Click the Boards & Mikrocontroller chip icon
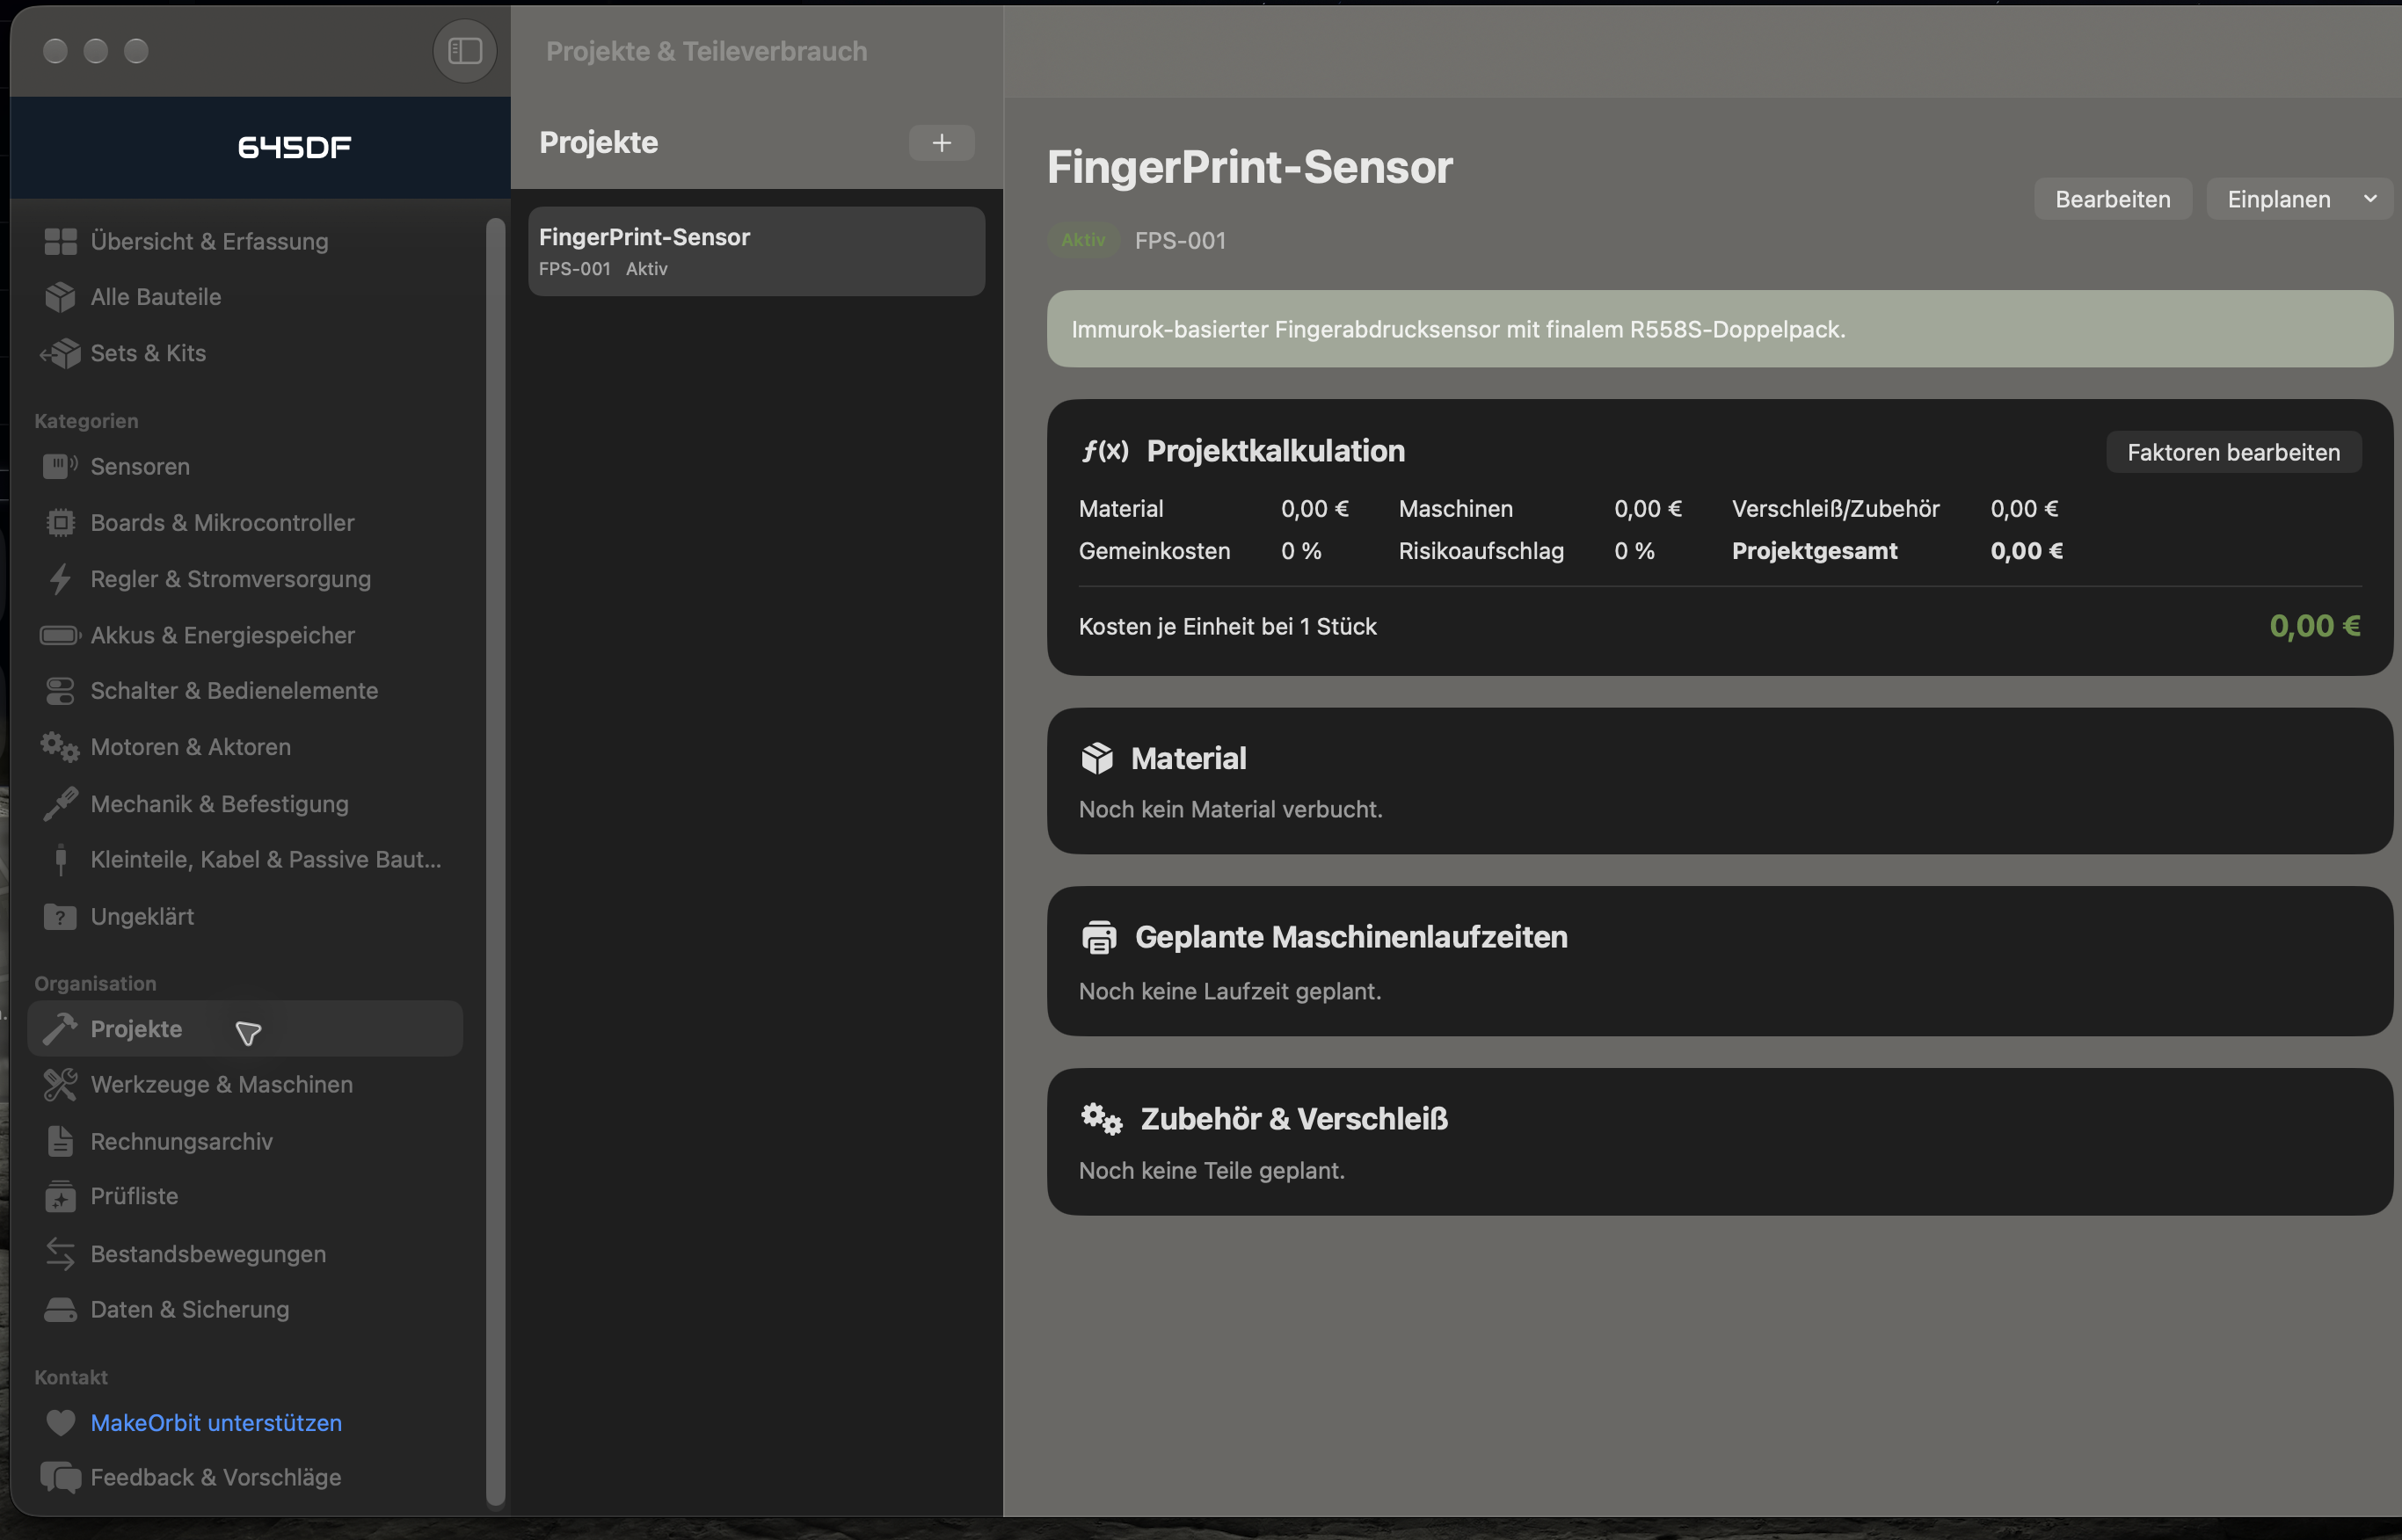Viewport: 2402px width, 1540px height. tap(60, 522)
